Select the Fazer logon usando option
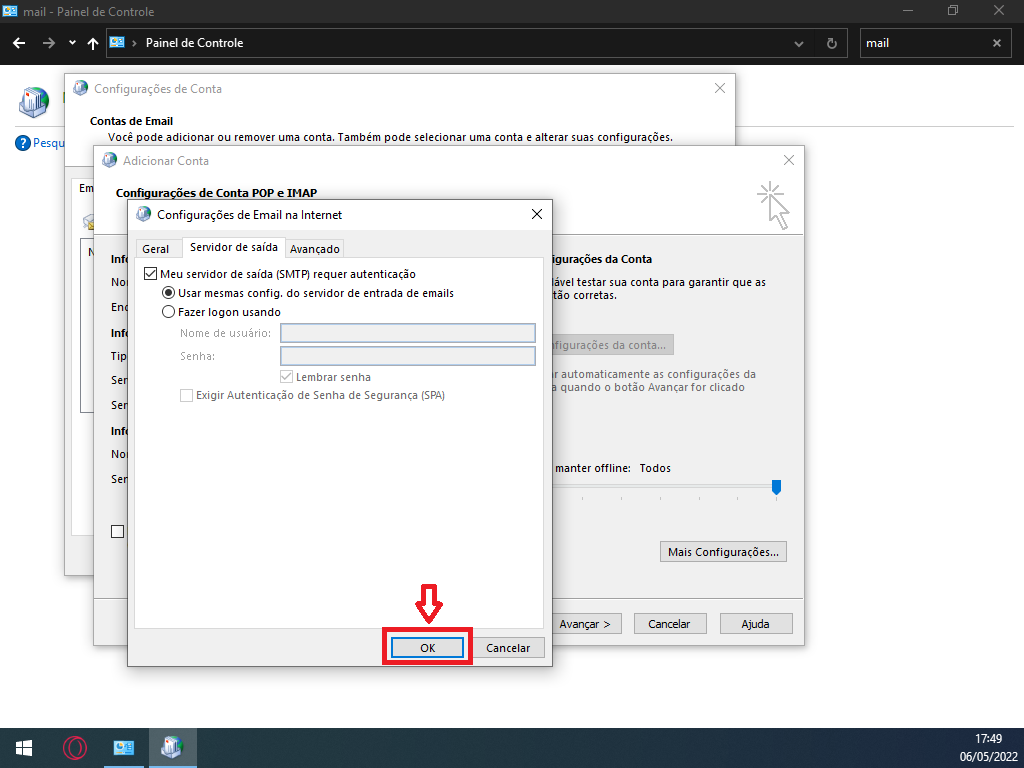1024x768 pixels. coord(169,312)
